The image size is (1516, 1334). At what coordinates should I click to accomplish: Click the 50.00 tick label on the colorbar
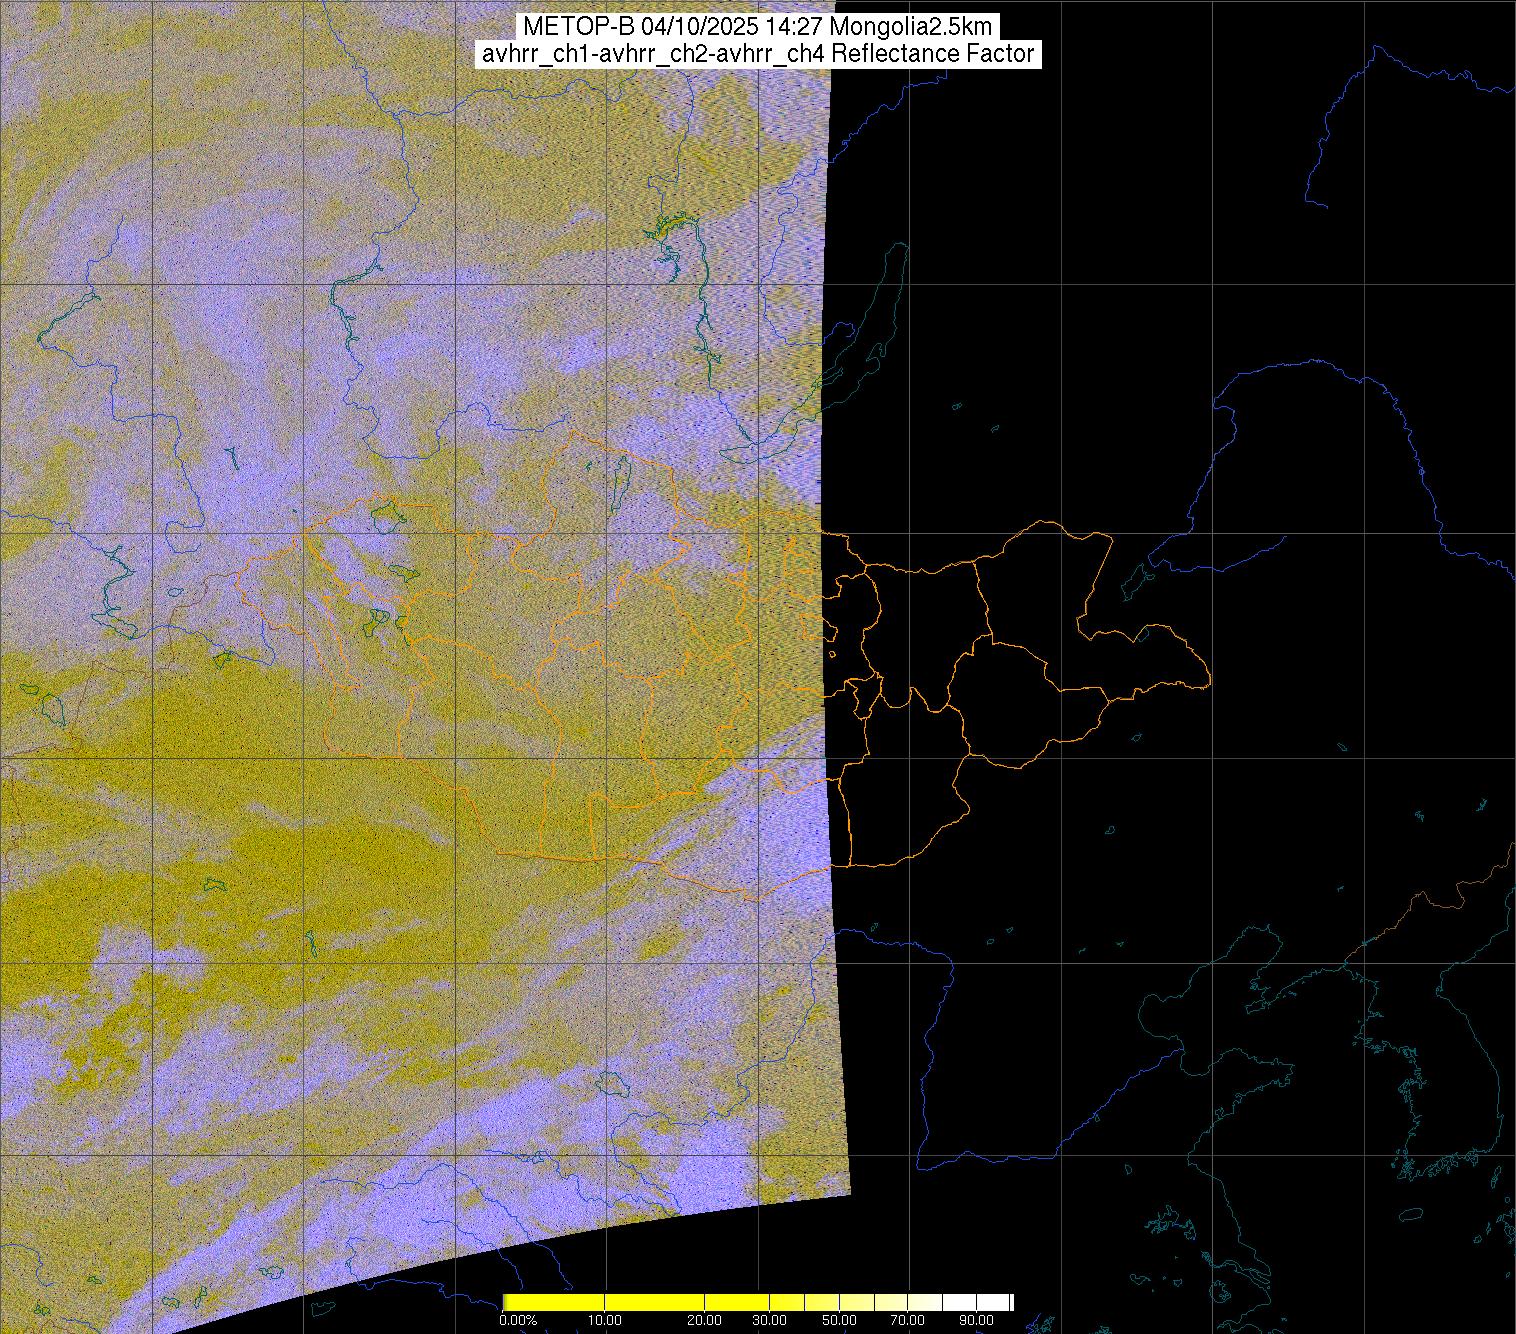click(x=840, y=1321)
